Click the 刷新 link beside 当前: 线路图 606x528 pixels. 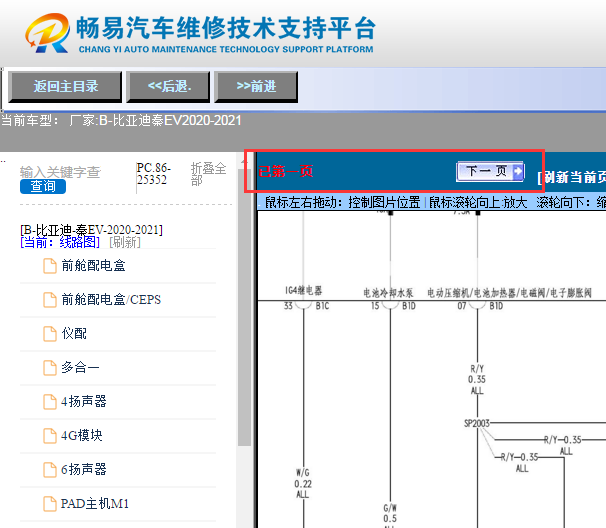click(x=125, y=242)
